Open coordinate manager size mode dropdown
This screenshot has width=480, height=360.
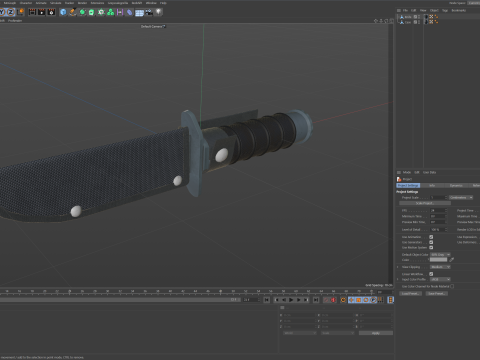[x=337, y=333]
